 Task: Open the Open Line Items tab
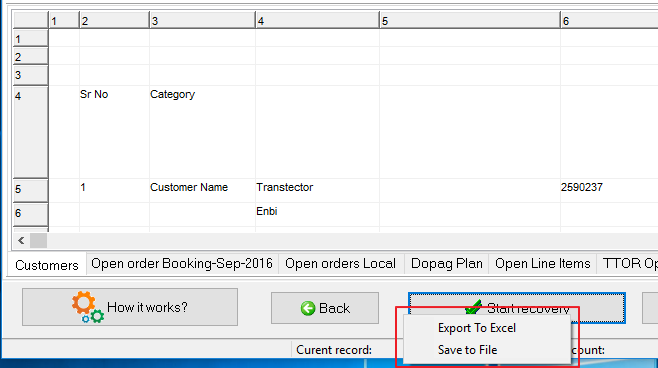click(x=543, y=264)
